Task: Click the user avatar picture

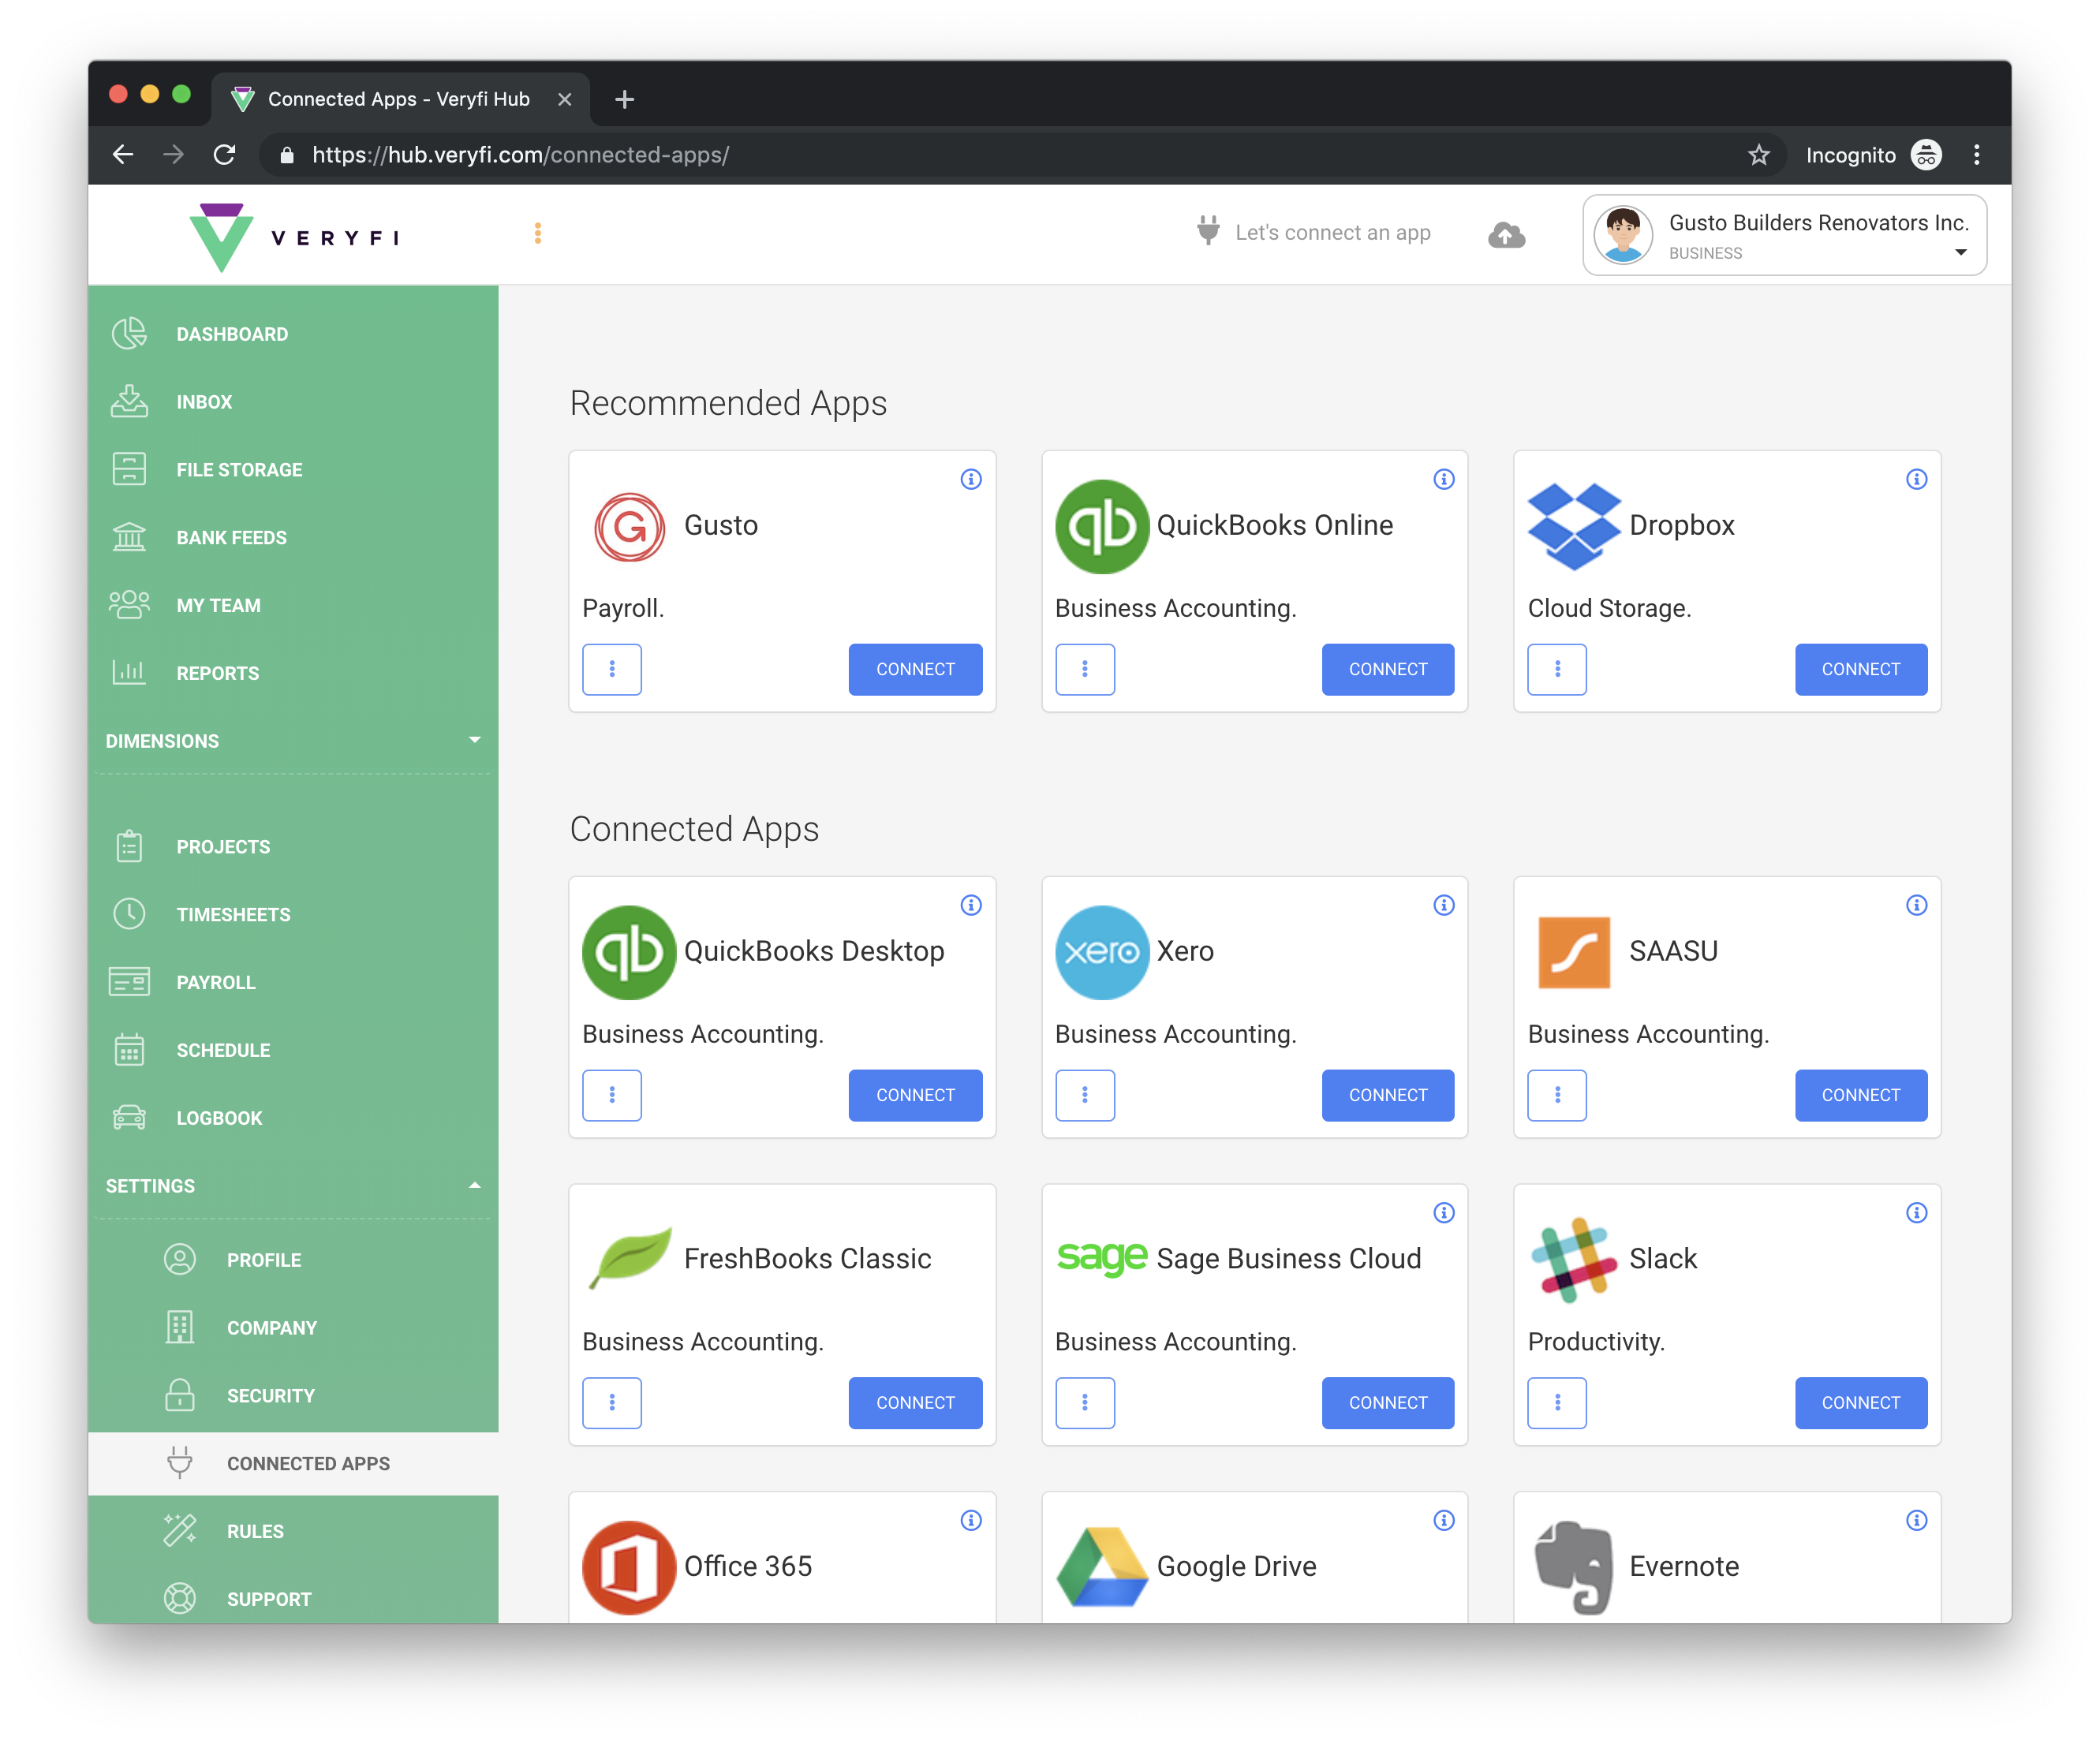Action: point(1622,235)
